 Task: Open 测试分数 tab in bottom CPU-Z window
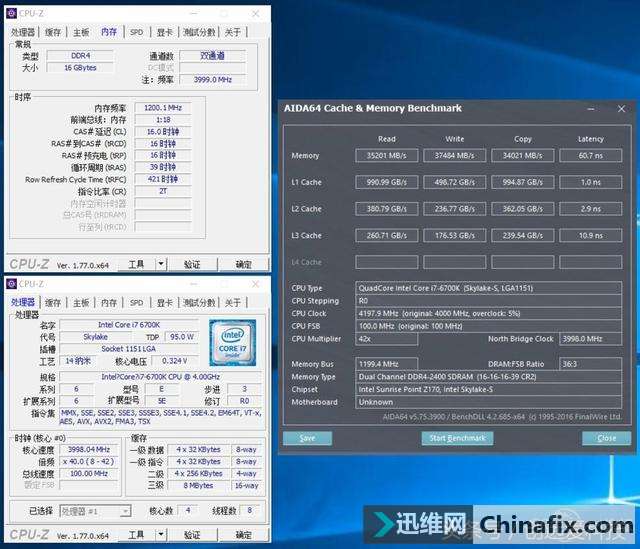(199, 302)
